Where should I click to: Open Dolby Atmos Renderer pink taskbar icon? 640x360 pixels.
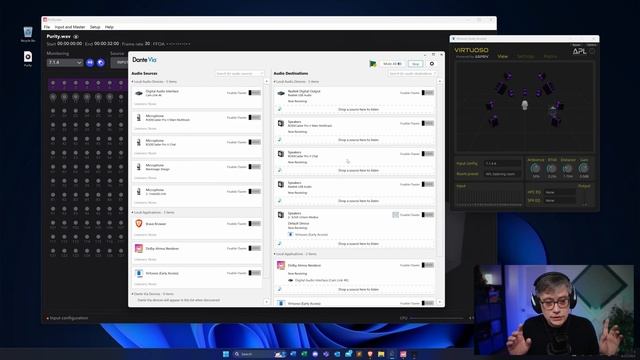click(x=403, y=354)
